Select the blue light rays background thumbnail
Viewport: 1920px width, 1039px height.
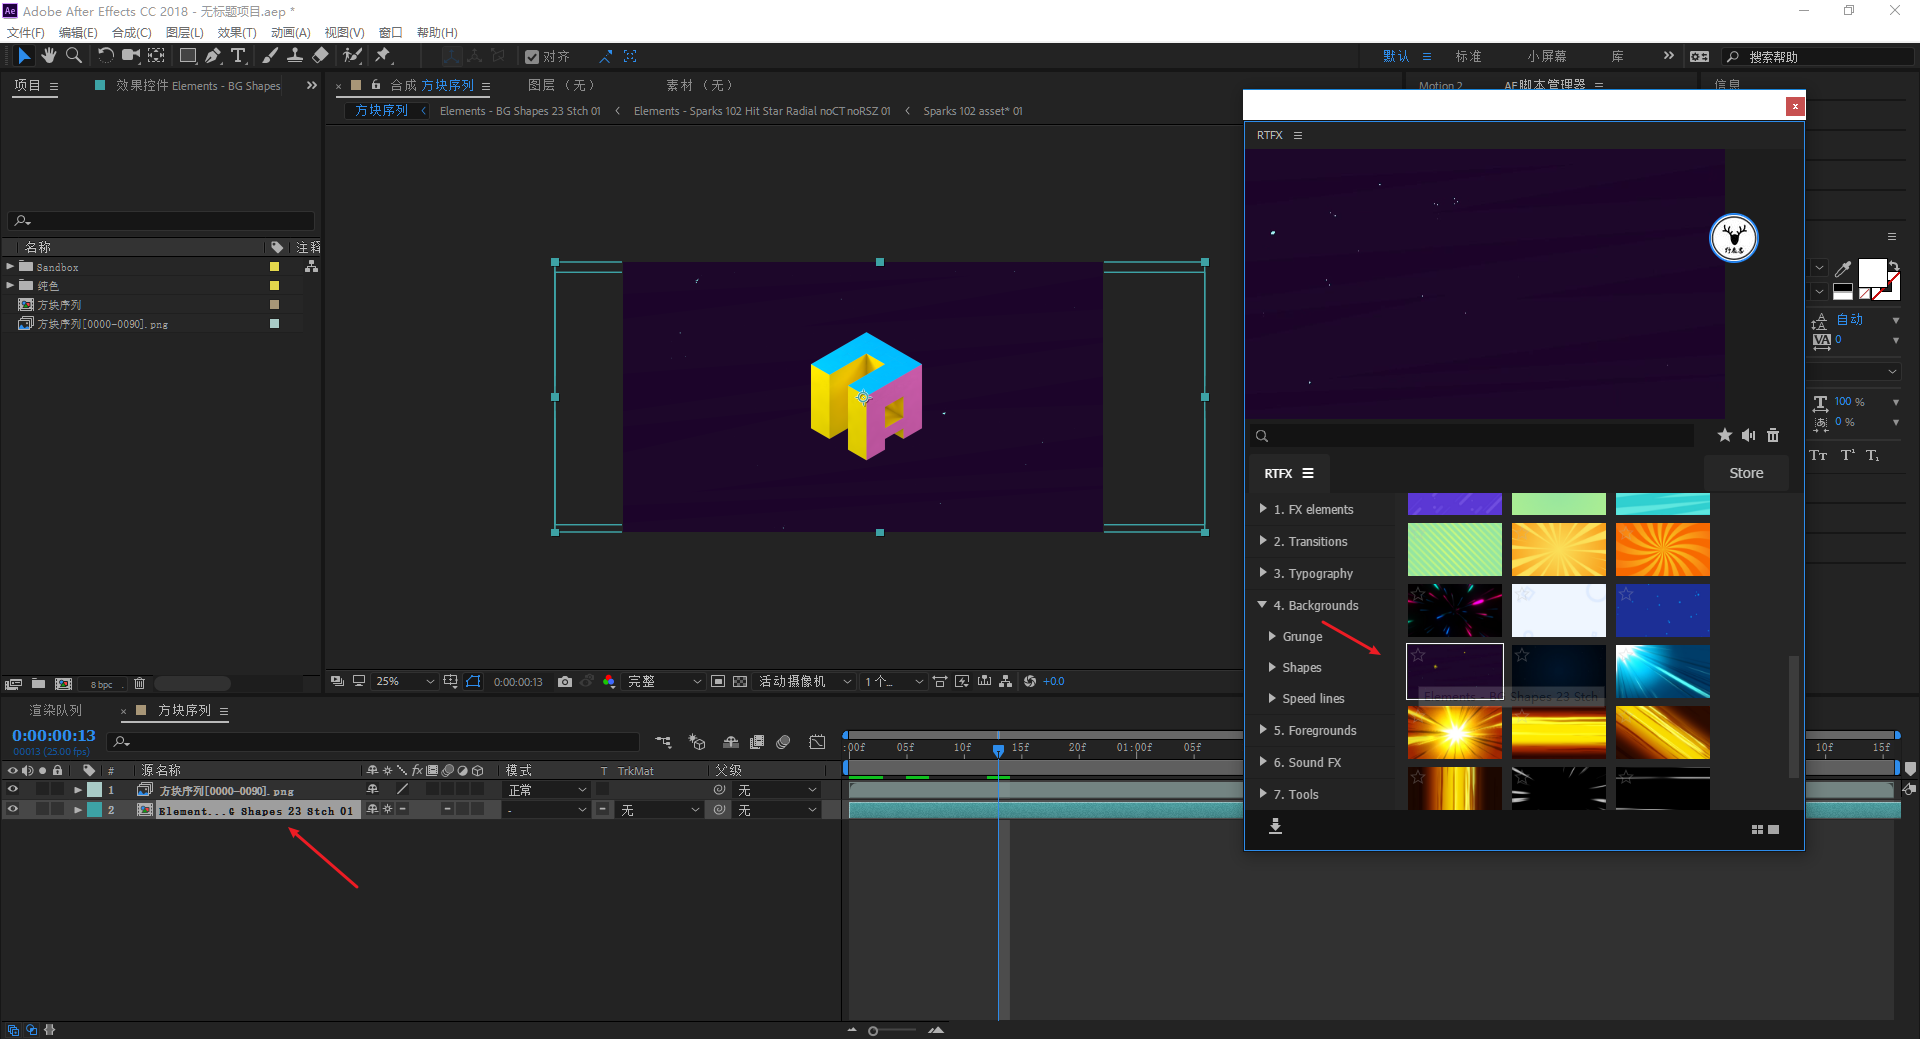(x=1662, y=671)
